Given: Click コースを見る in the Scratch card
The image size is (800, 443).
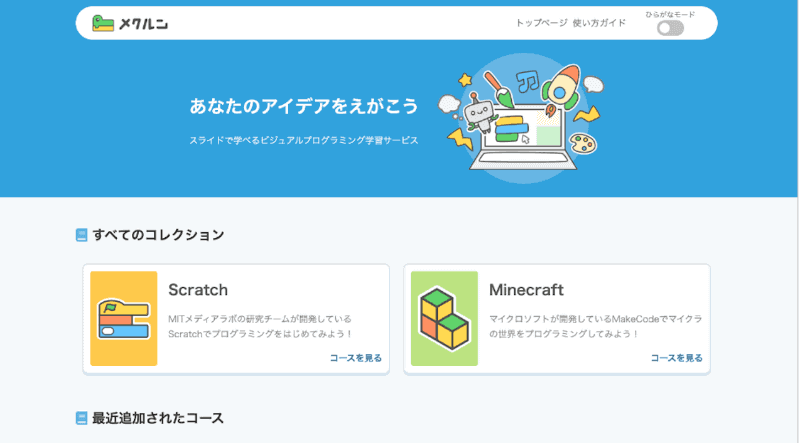Looking at the screenshot, I should click(356, 358).
